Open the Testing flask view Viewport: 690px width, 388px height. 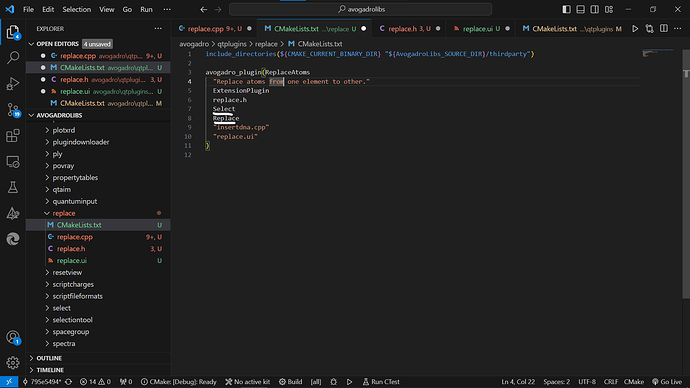click(13, 187)
